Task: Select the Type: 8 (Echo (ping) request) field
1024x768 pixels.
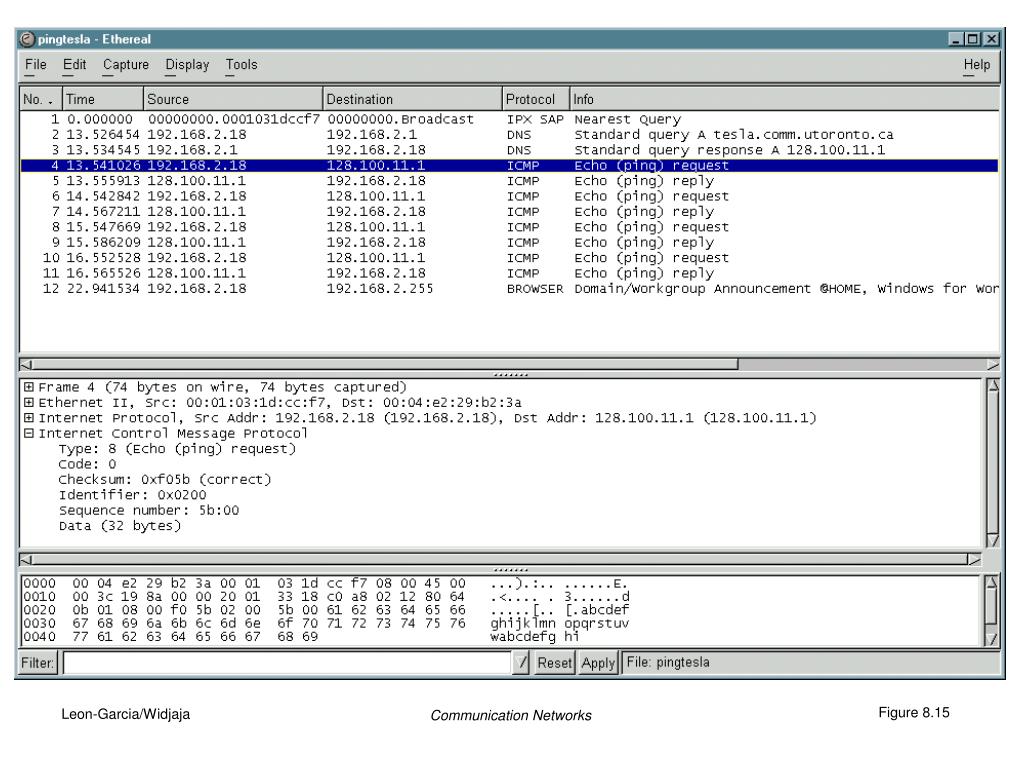Action: (x=177, y=449)
